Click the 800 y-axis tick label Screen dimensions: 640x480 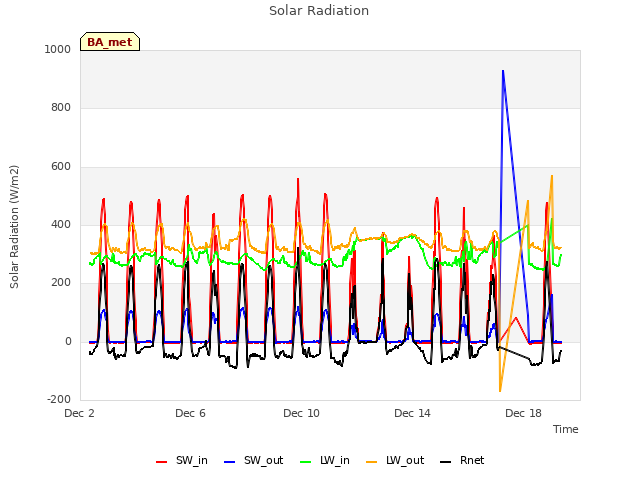[61, 108]
